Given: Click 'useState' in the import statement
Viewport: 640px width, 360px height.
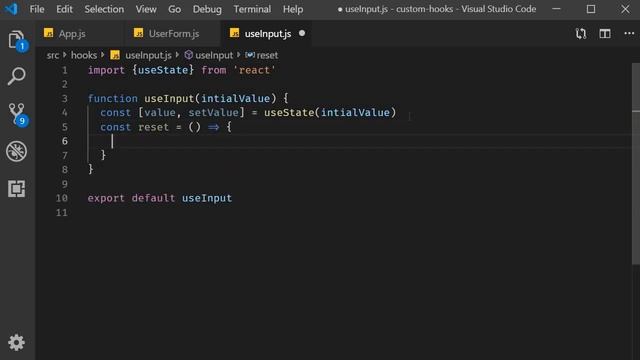Looking at the screenshot, I should click(163, 70).
